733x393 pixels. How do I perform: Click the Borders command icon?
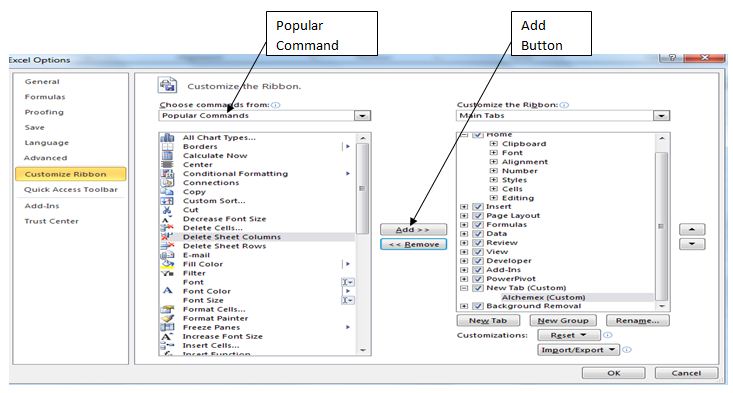tap(167, 146)
